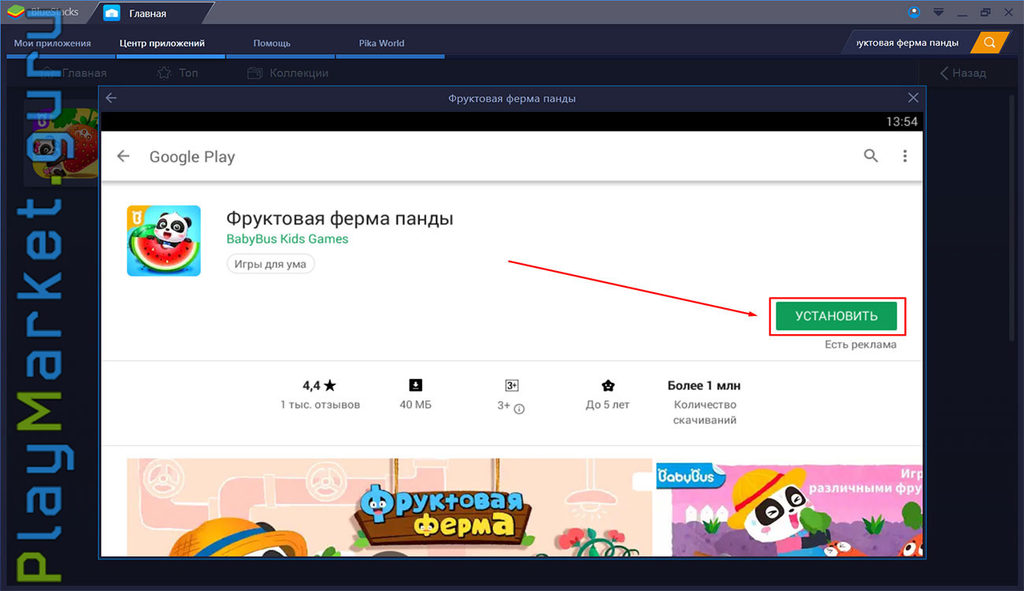Close the Фруктовая ферма панды popup

pos(913,98)
